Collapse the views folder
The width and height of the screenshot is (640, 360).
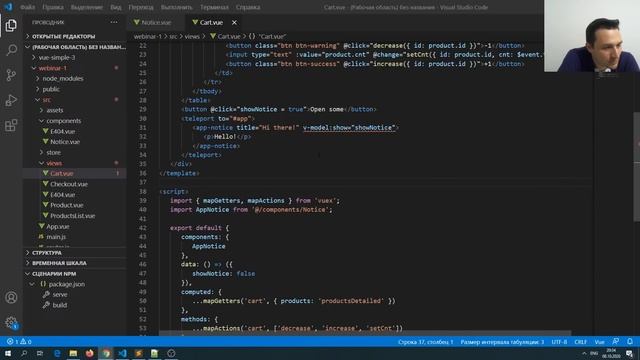pos(75,163)
